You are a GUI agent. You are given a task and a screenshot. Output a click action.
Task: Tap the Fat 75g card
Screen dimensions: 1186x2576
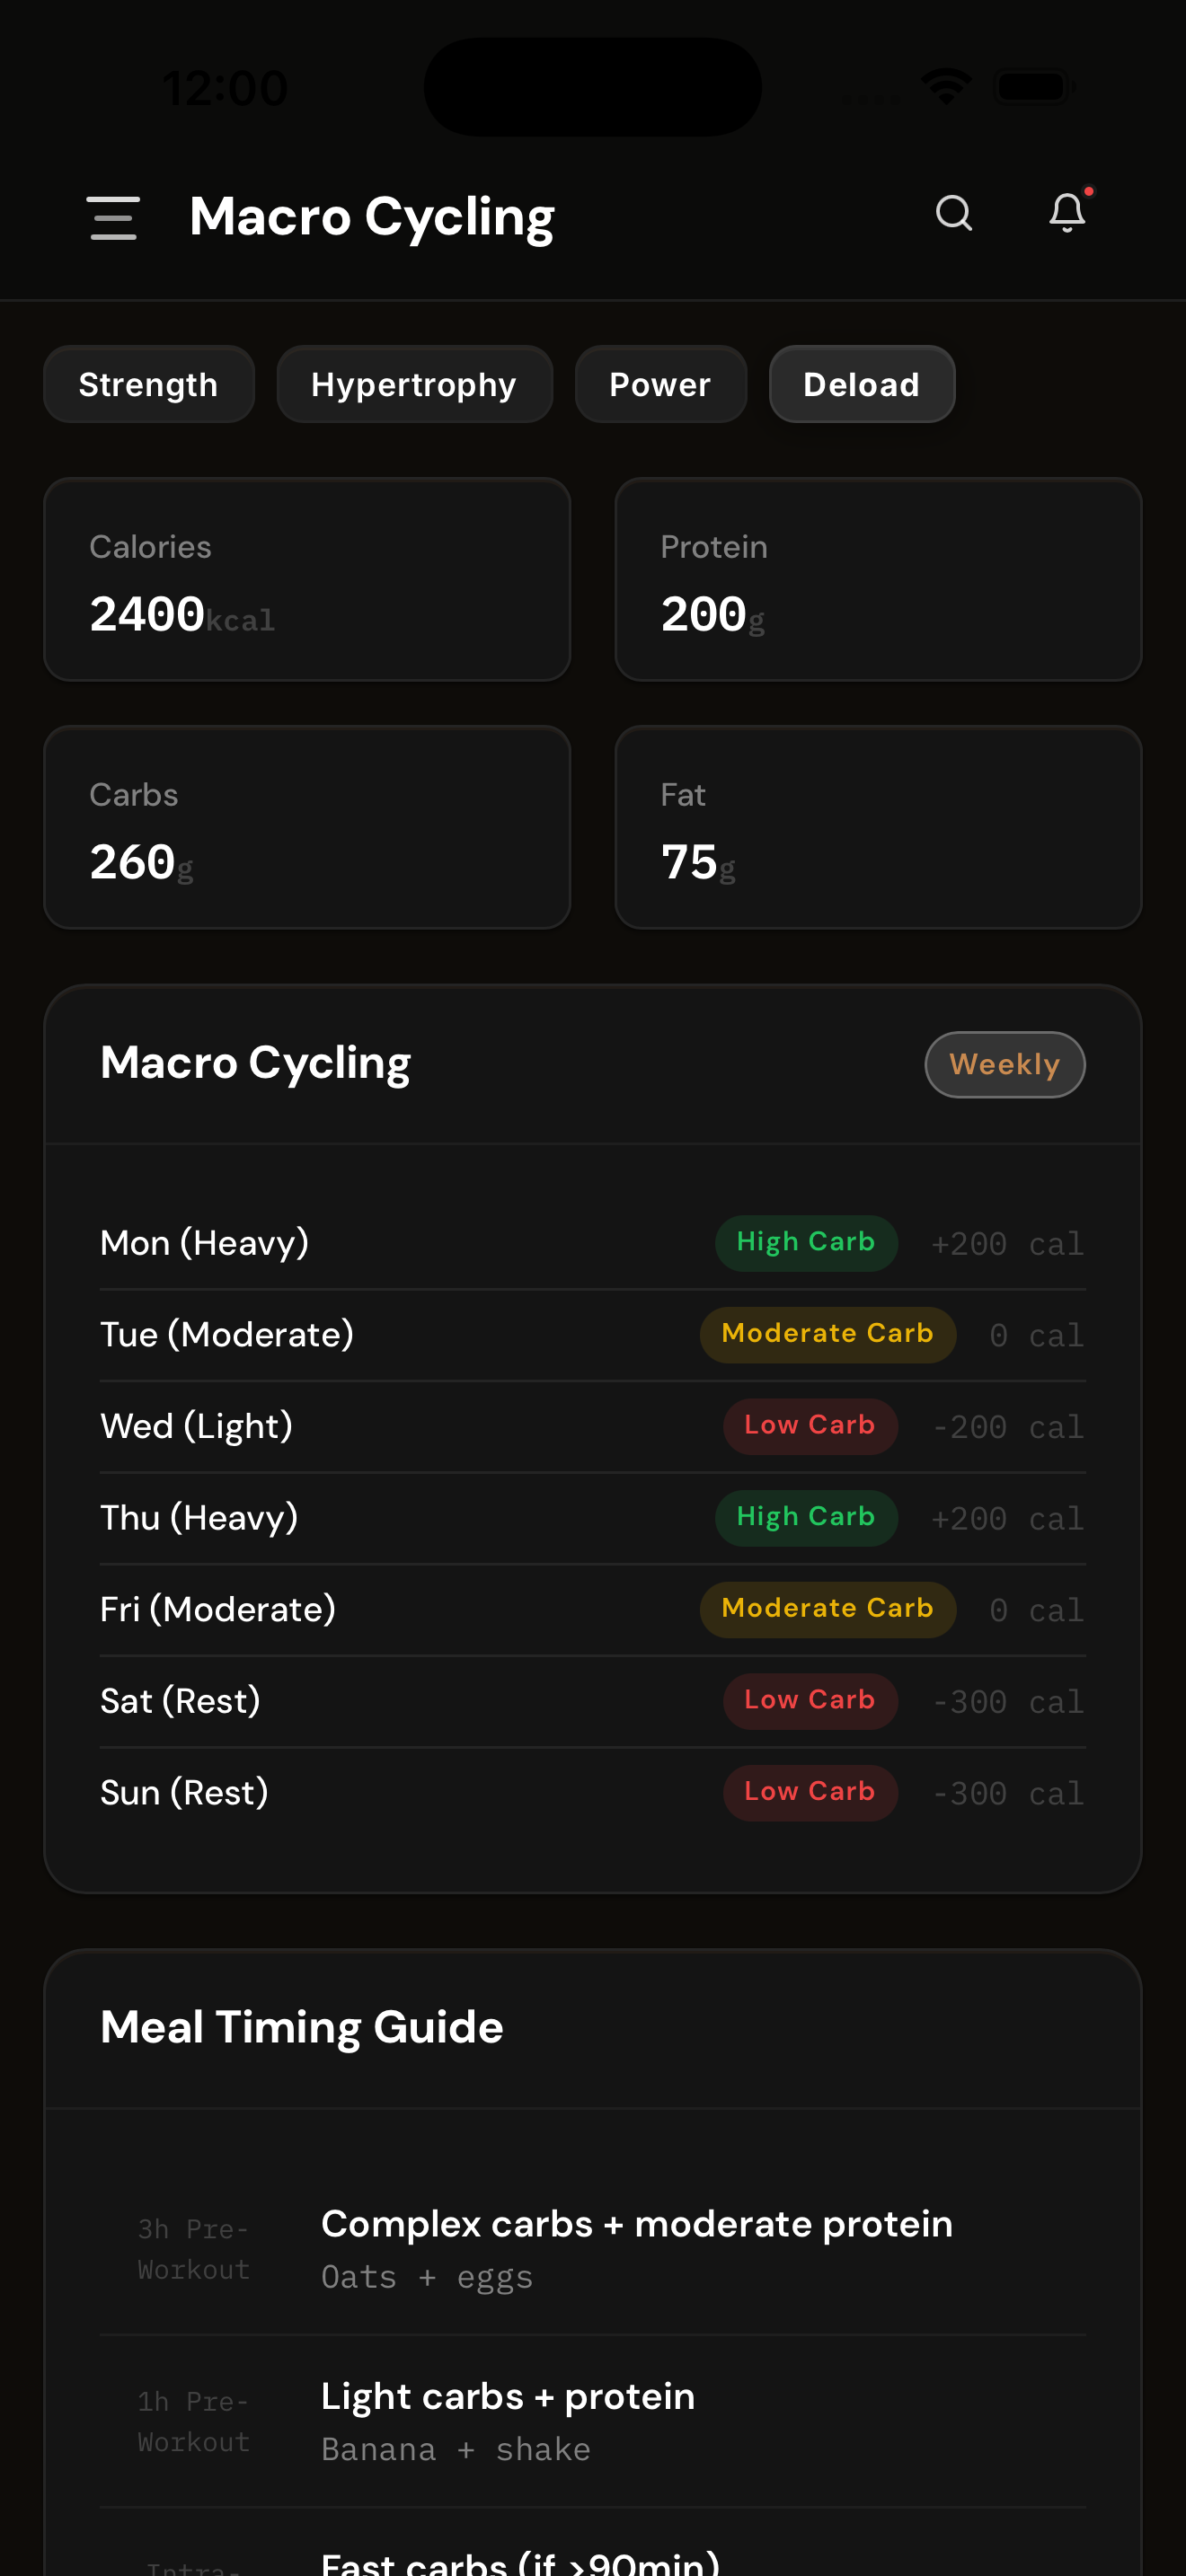click(x=878, y=827)
